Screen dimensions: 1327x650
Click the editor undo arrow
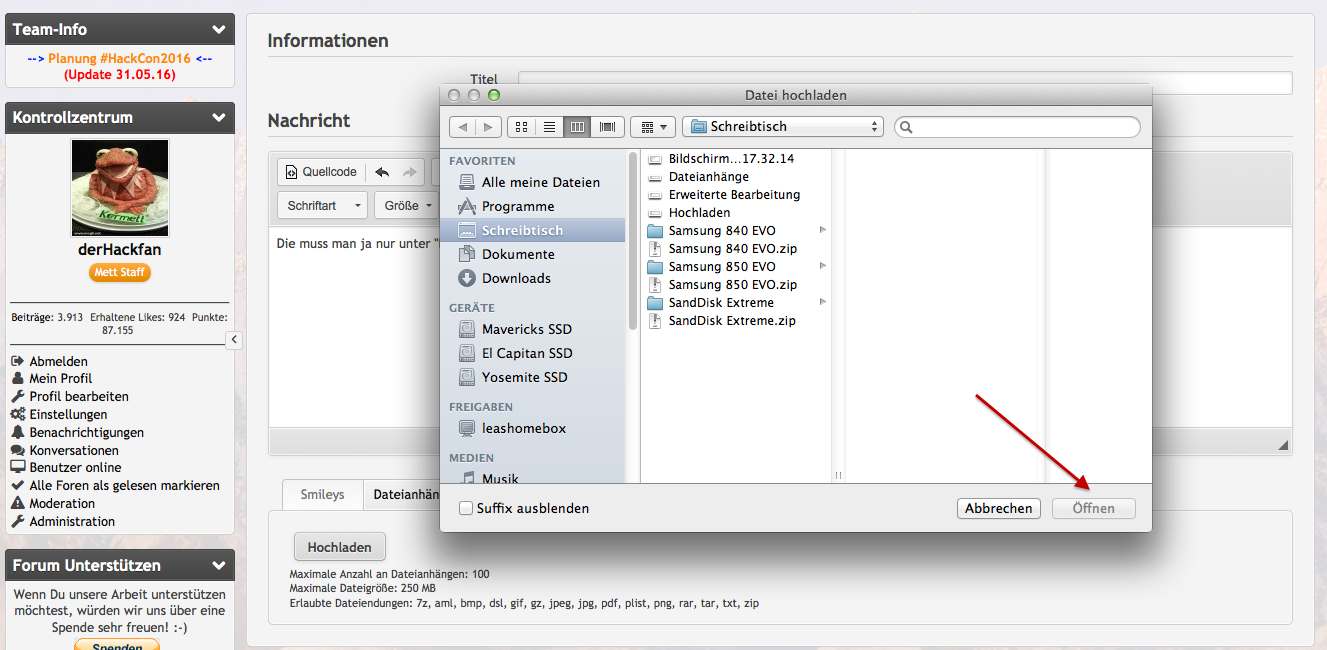382,172
